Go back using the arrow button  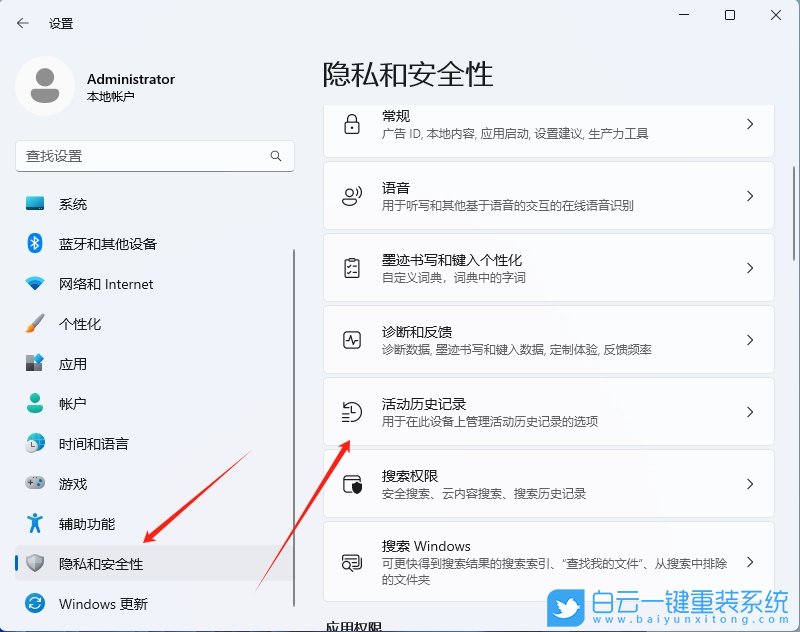click(x=20, y=22)
